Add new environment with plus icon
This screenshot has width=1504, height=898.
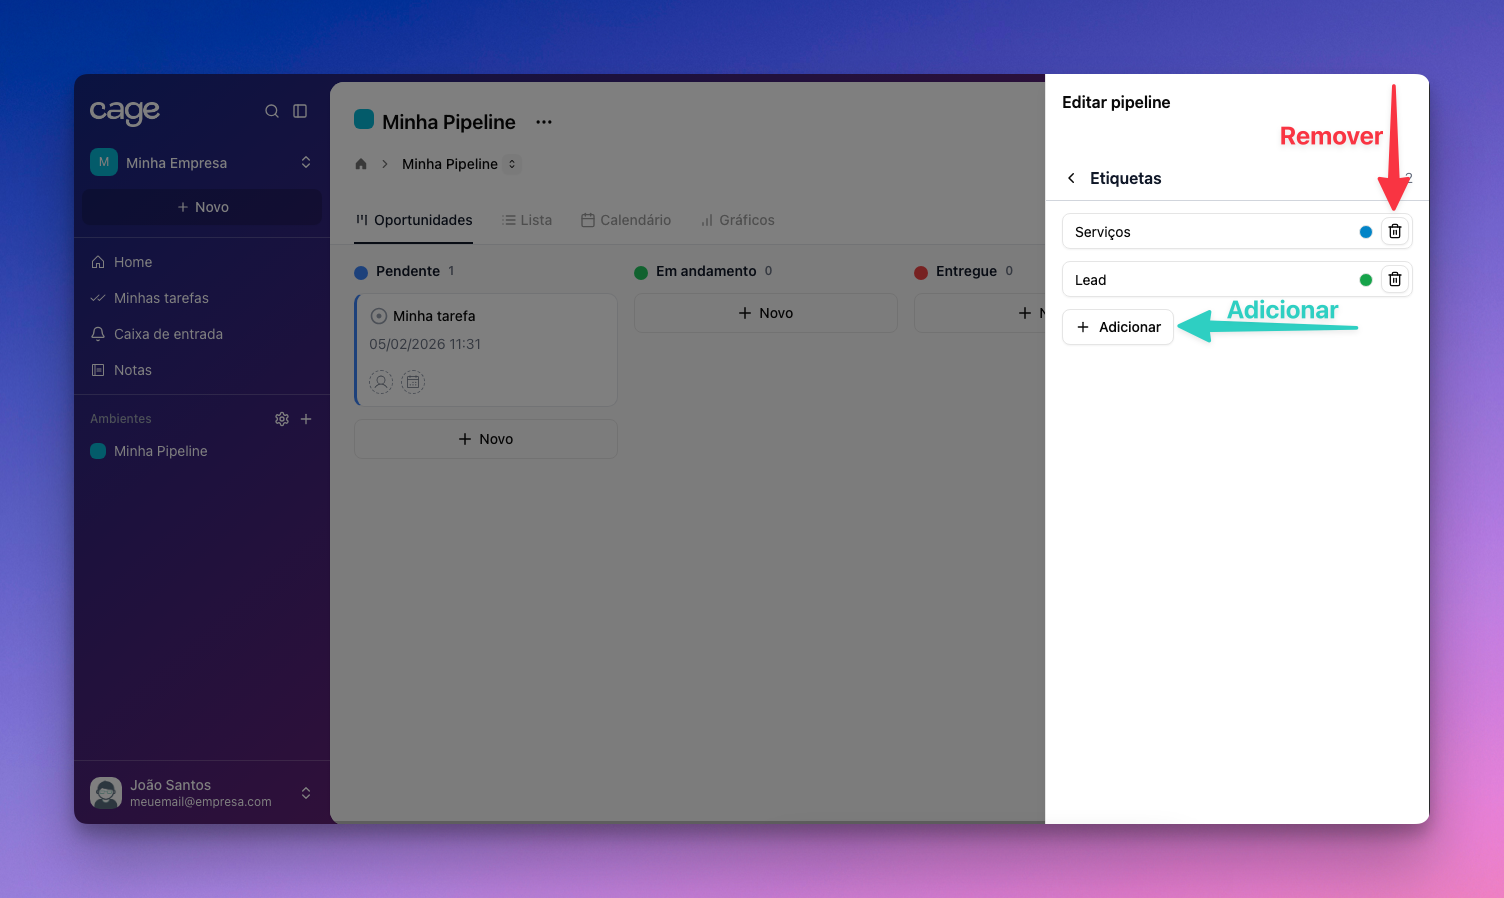point(306,419)
